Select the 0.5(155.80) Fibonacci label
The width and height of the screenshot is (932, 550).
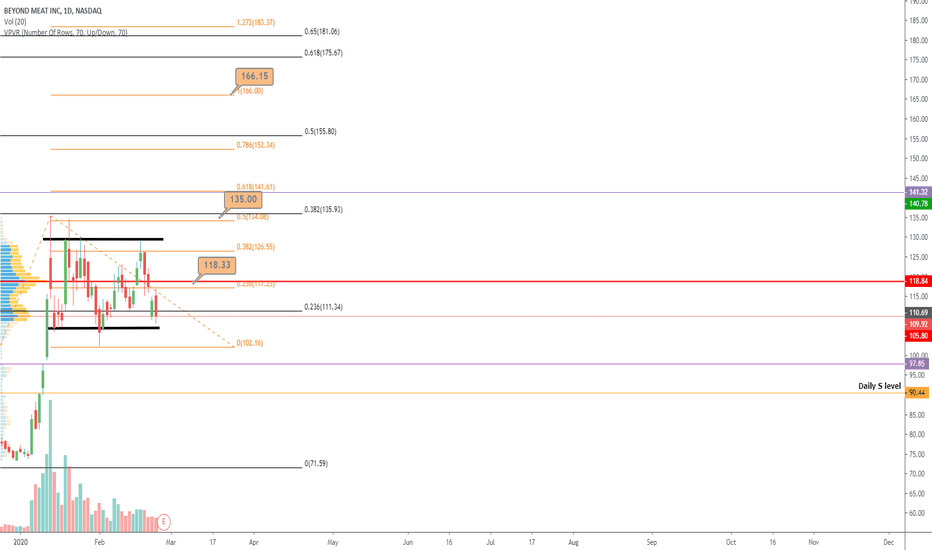tap(320, 131)
